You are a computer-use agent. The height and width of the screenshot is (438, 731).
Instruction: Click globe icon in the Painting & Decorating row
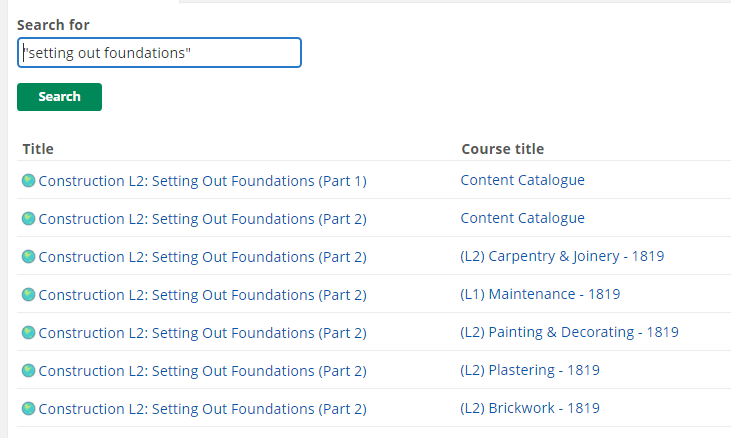[28, 333]
